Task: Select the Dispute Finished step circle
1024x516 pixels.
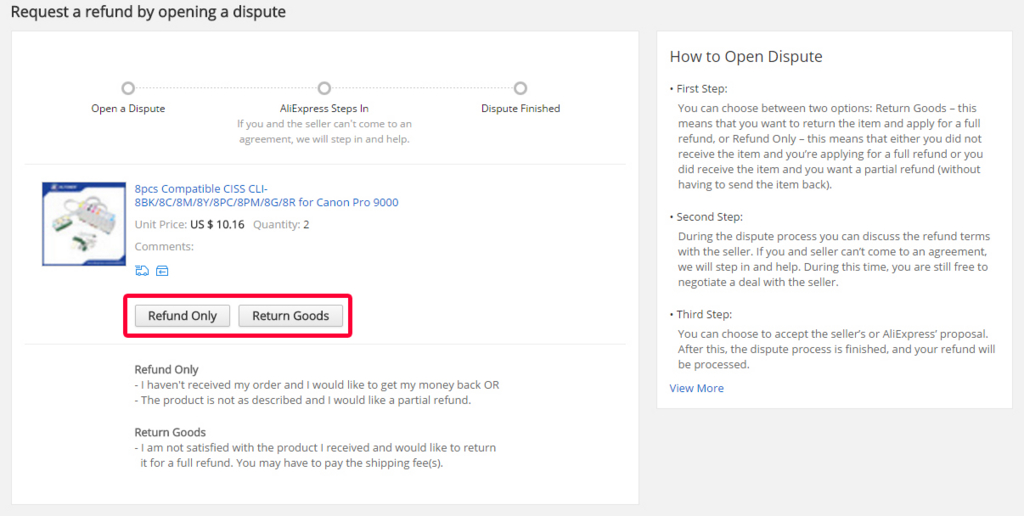Action: (x=520, y=88)
